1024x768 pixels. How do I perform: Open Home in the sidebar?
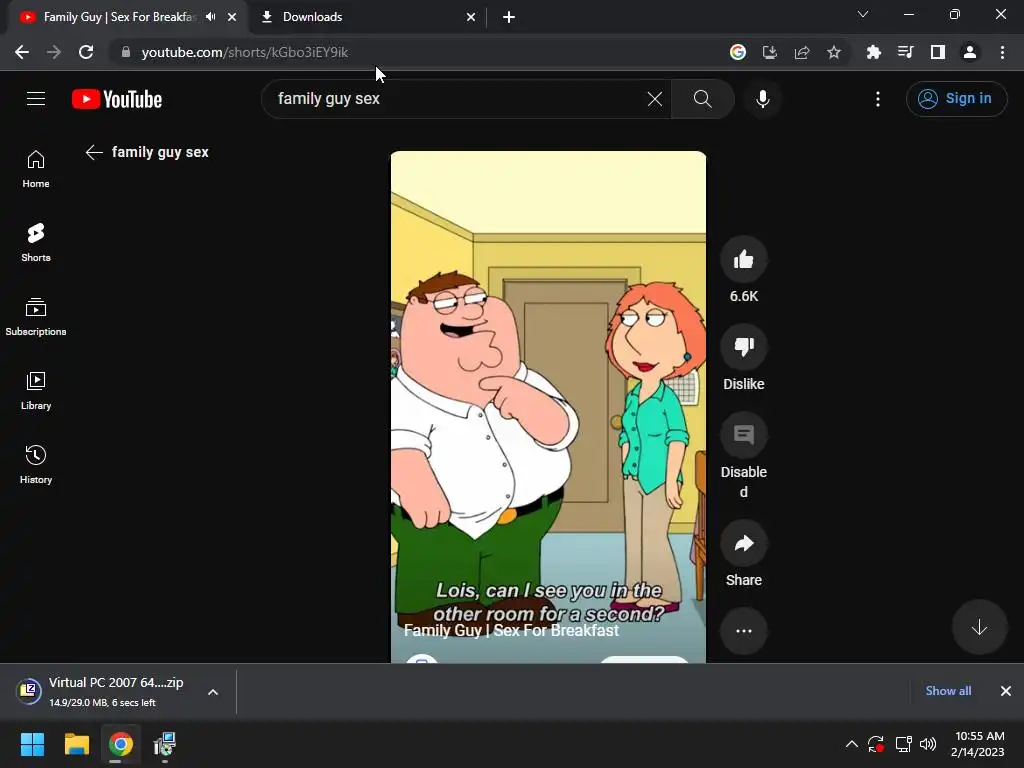coord(36,169)
